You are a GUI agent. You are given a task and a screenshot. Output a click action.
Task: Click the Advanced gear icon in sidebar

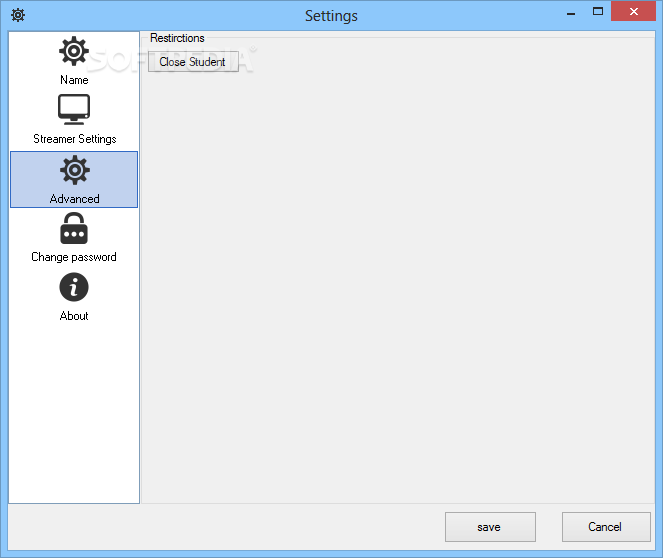point(74,170)
